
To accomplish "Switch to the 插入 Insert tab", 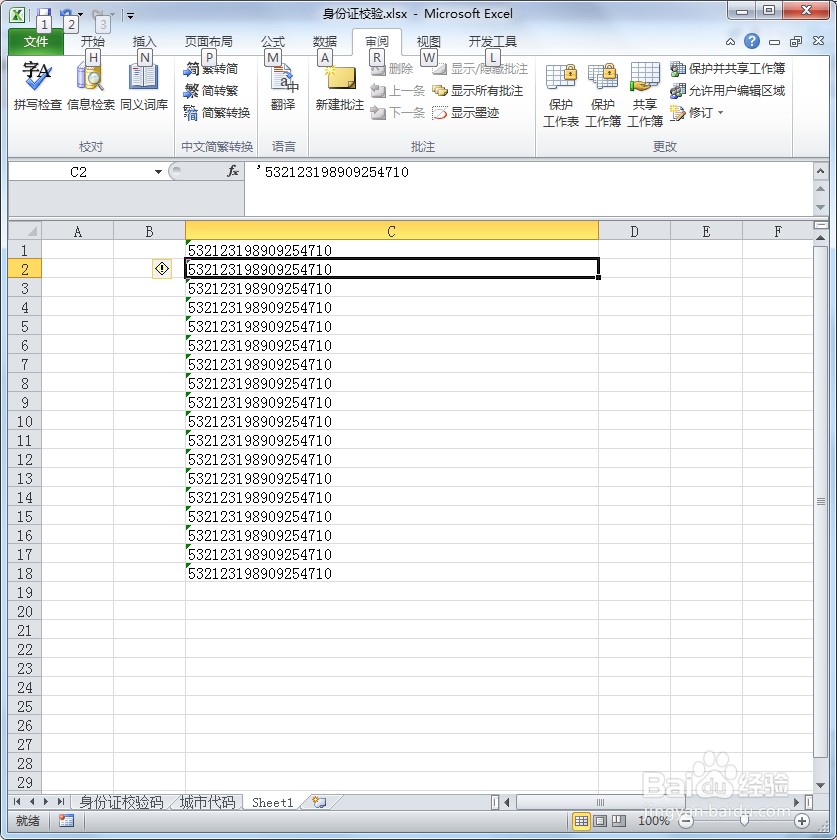I will pos(144,41).
